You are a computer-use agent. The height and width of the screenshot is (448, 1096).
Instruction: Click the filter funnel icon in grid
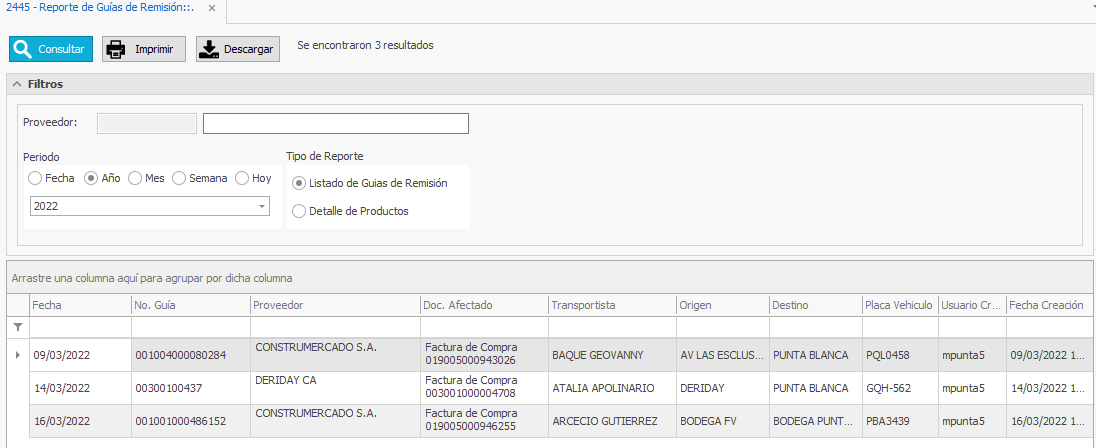(x=17, y=327)
